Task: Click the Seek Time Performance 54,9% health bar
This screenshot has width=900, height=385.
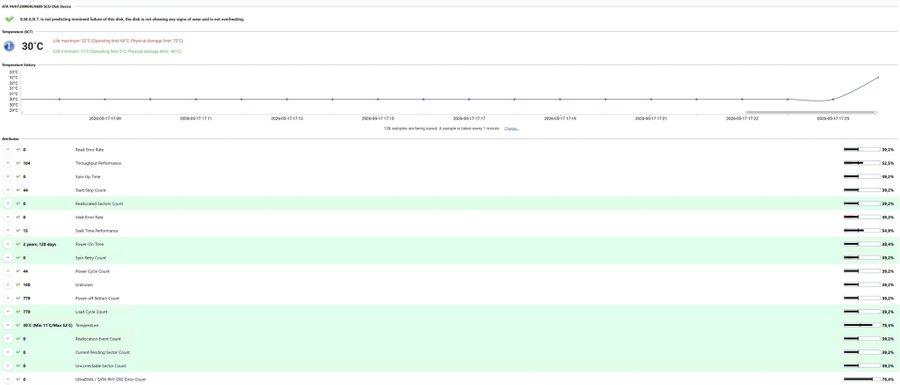Action: coord(862,231)
